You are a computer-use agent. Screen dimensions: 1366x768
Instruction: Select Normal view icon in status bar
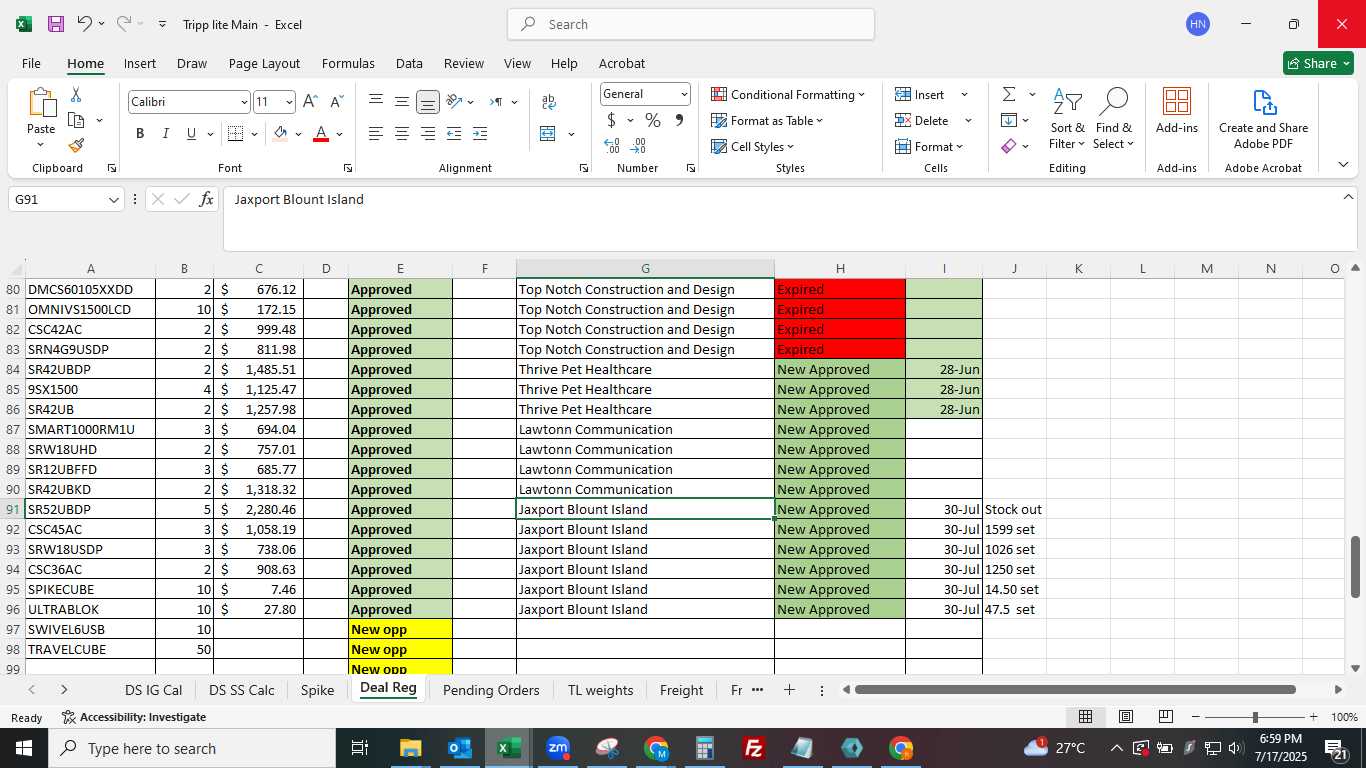(1085, 717)
